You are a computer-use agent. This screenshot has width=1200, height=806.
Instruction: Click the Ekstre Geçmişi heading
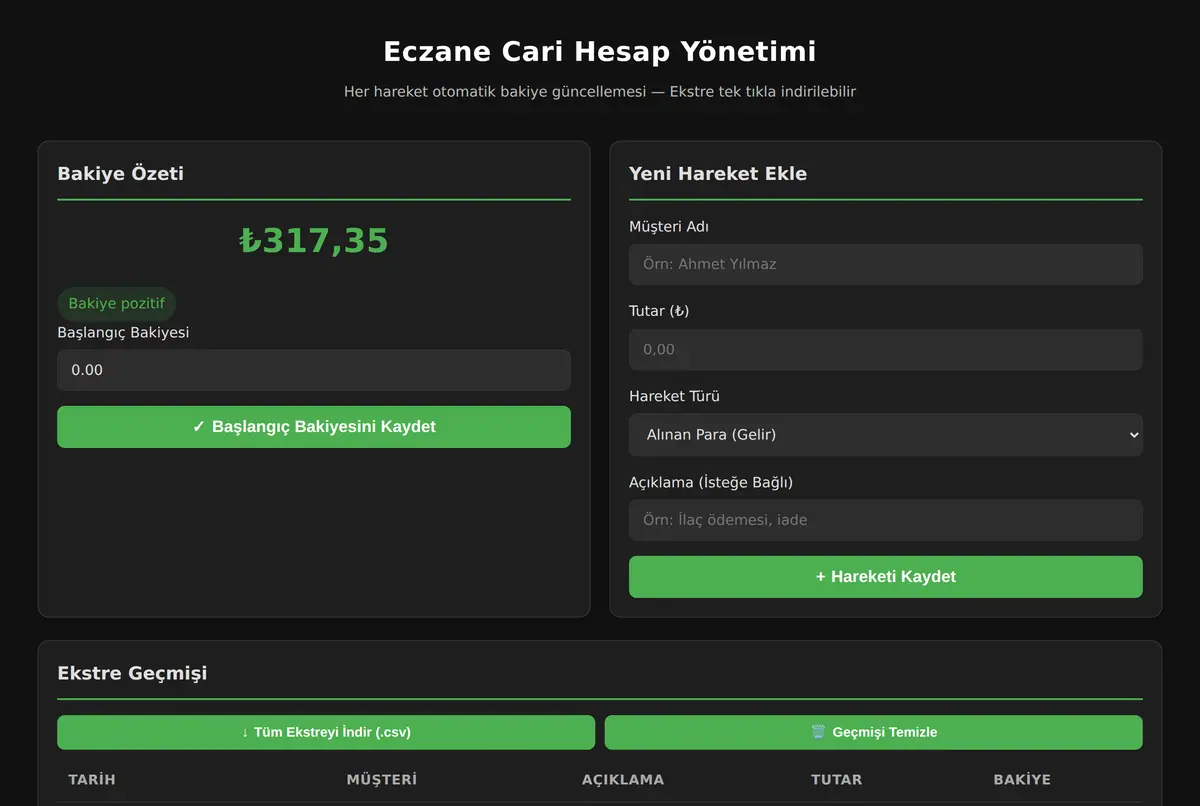132,673
